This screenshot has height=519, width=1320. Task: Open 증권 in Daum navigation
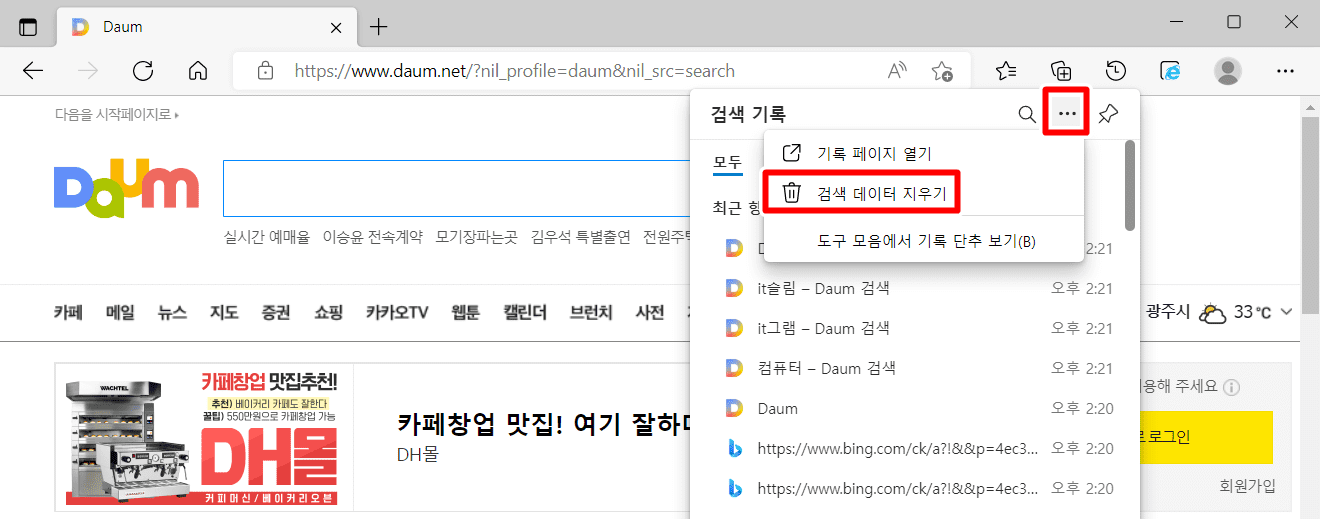(276, 313)
